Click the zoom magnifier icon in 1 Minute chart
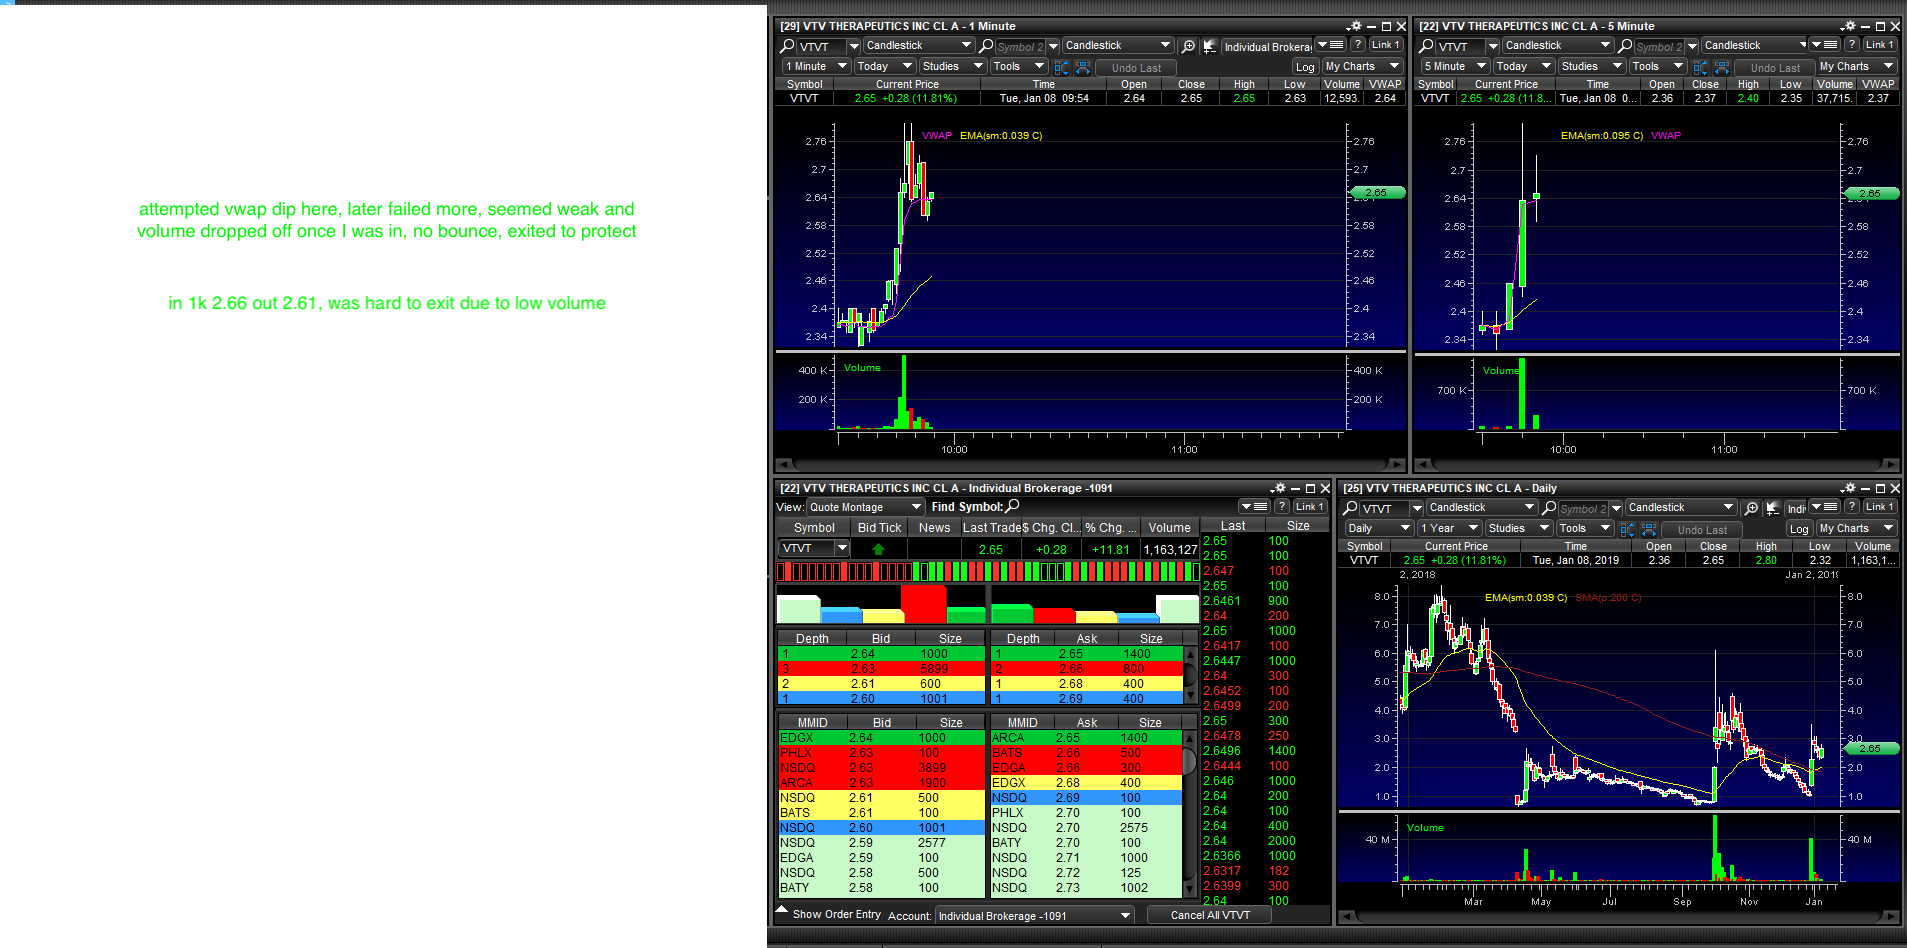 pyautogui.click(x=1188, y=46)
